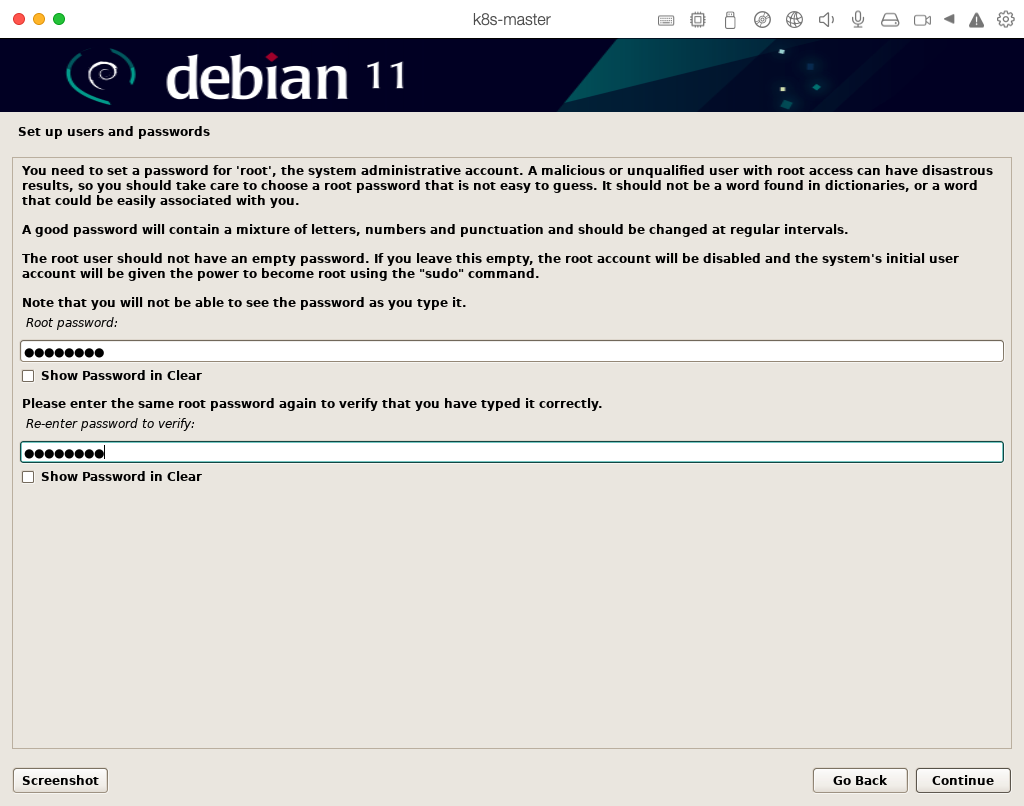
Task: Click 'Note that you will not be able' text
Action: tap(244, 302)
